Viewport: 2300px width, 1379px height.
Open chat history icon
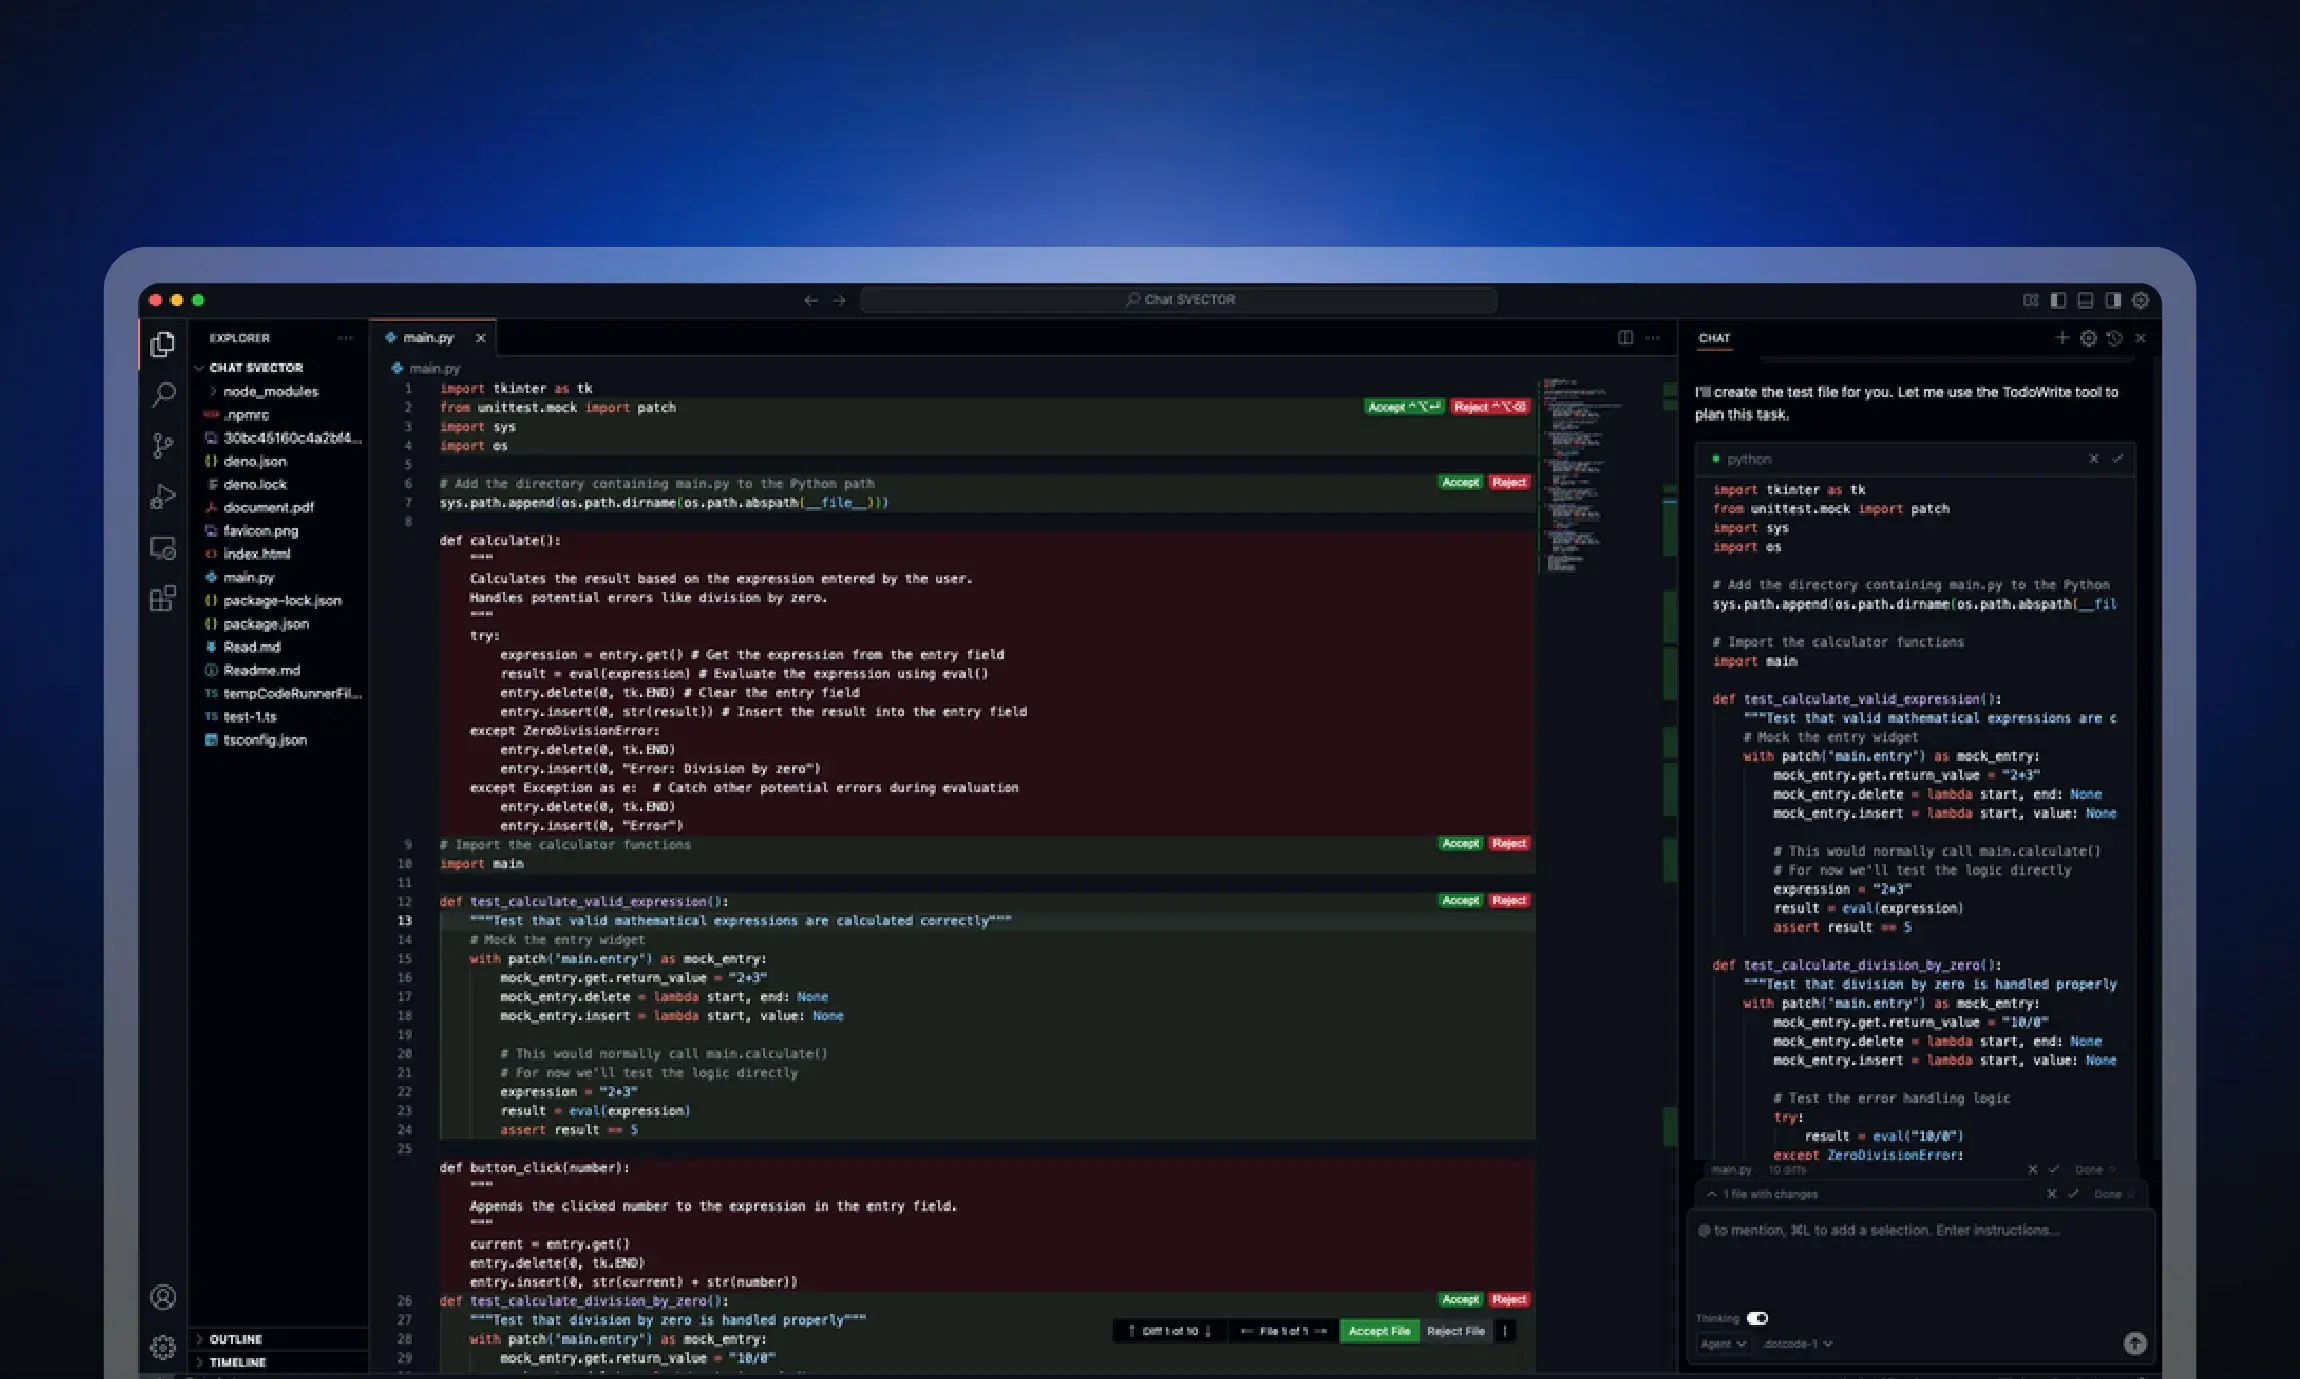[2114, 338]
